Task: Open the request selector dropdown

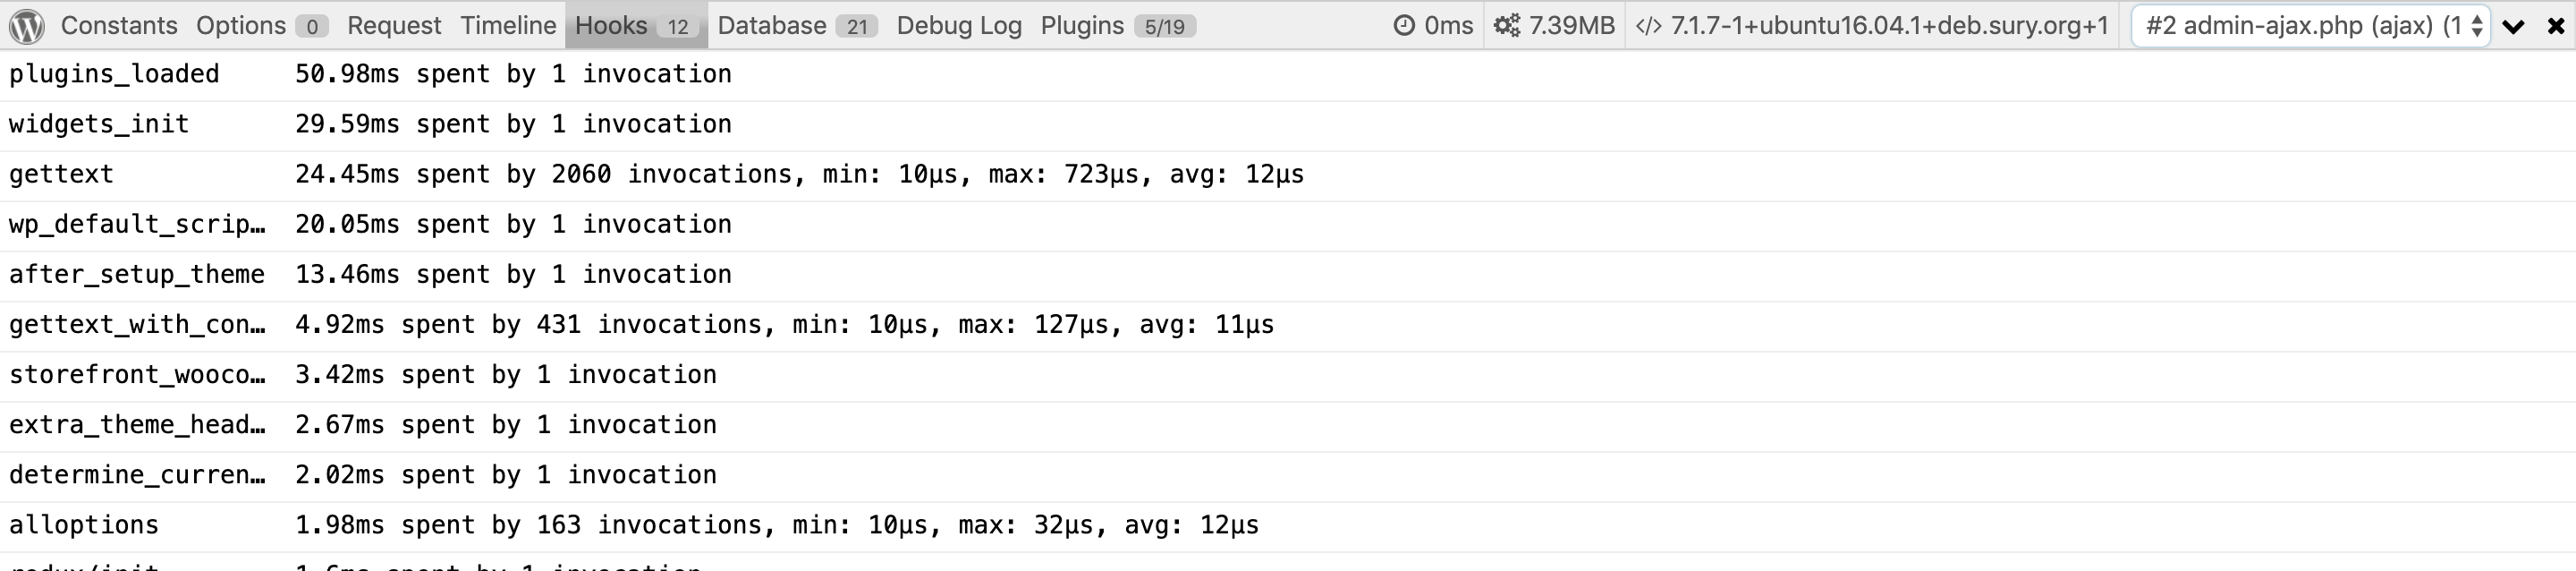Action: (x=2310, y=26)
